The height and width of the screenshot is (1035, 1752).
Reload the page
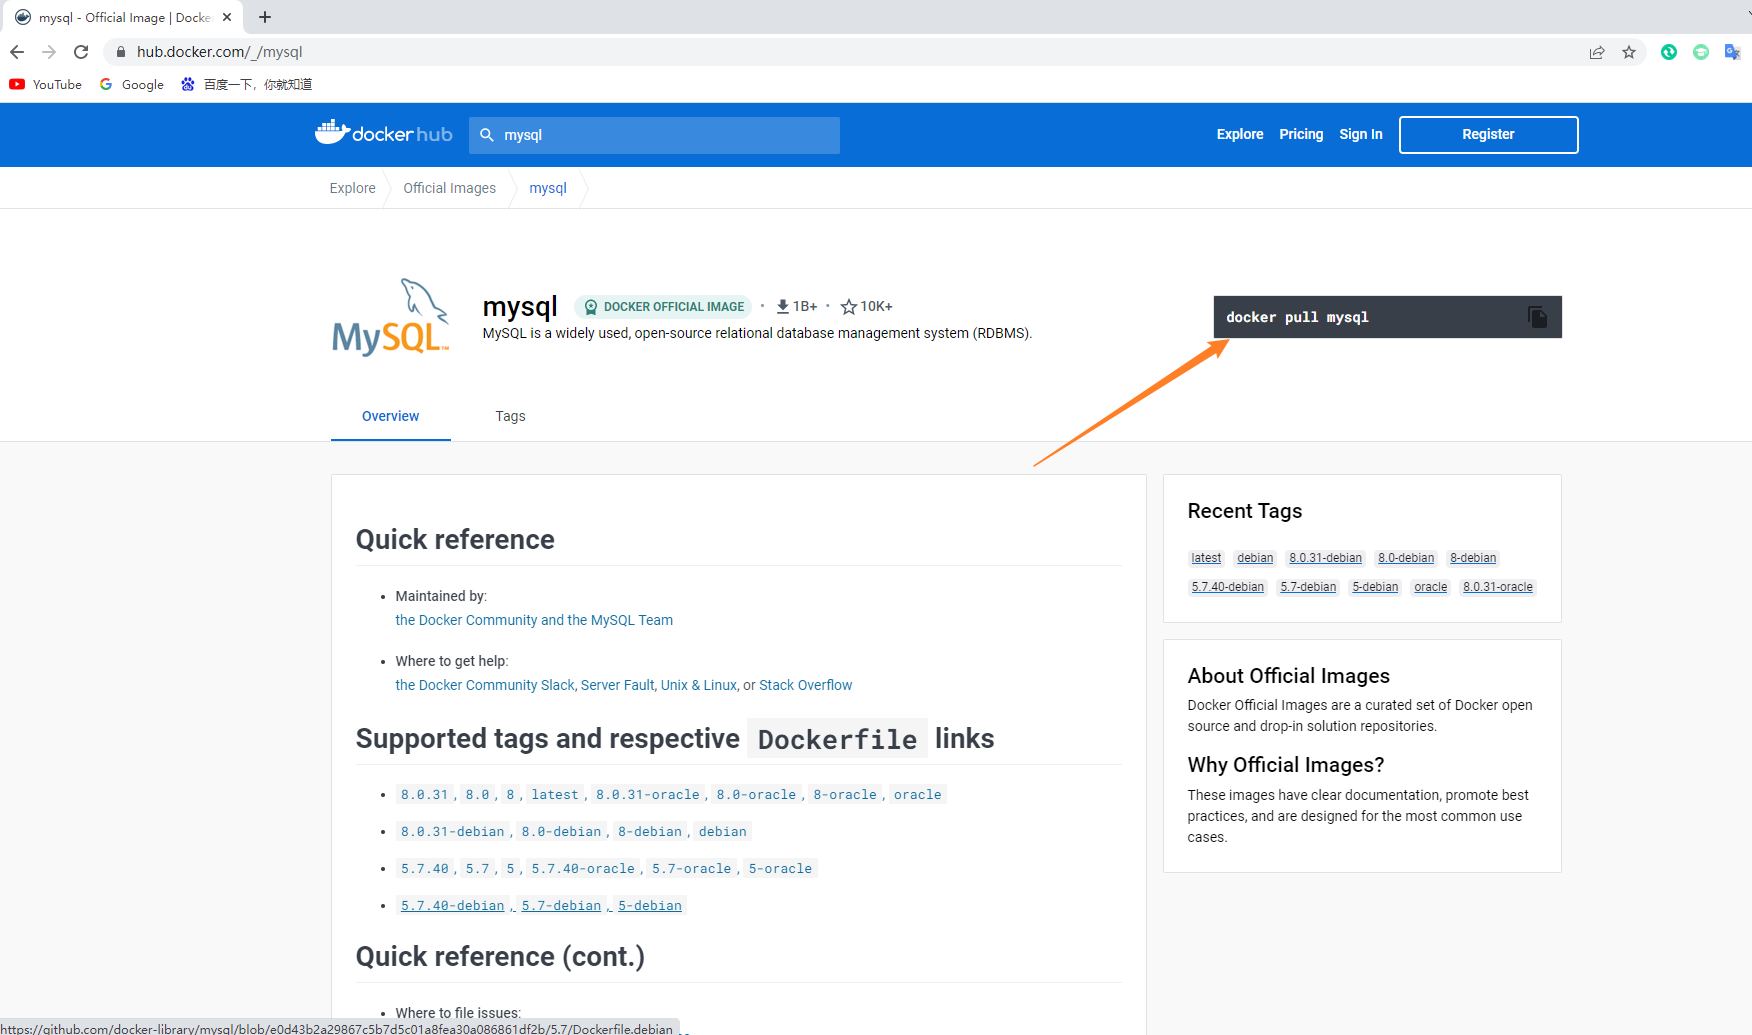tap(81, 52)
